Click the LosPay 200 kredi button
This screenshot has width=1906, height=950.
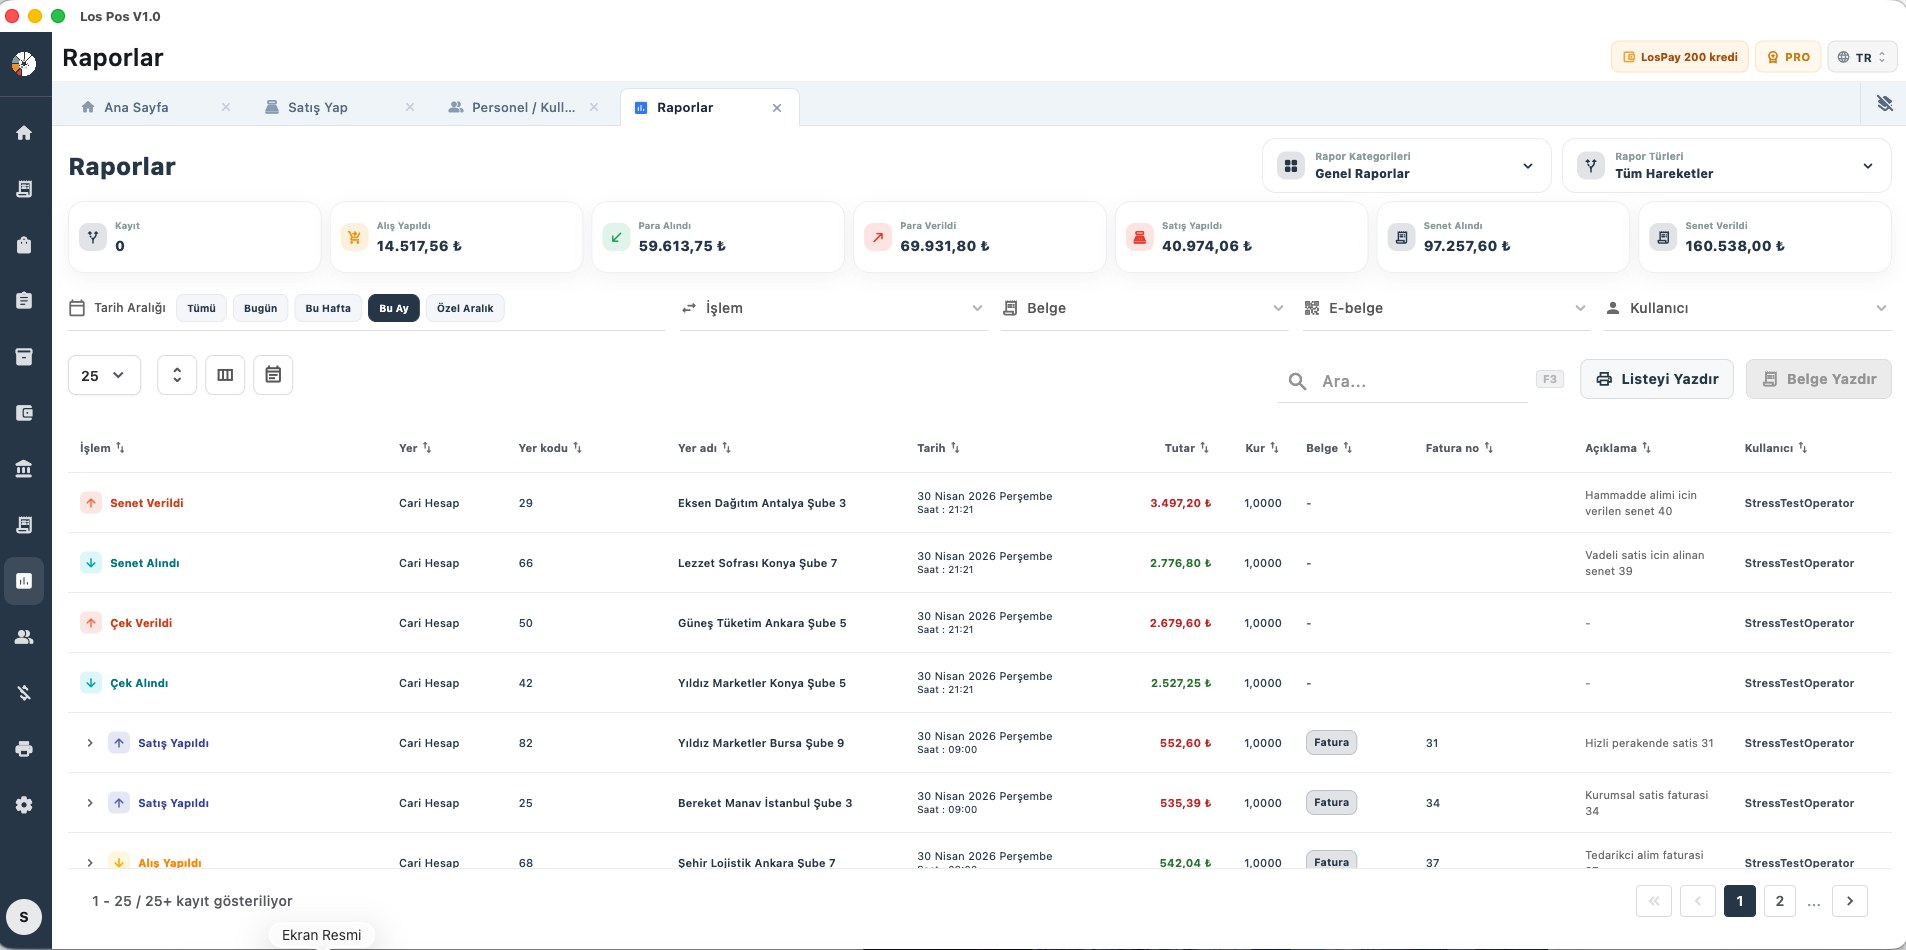pyautogui.click(x=1679, y=57)
